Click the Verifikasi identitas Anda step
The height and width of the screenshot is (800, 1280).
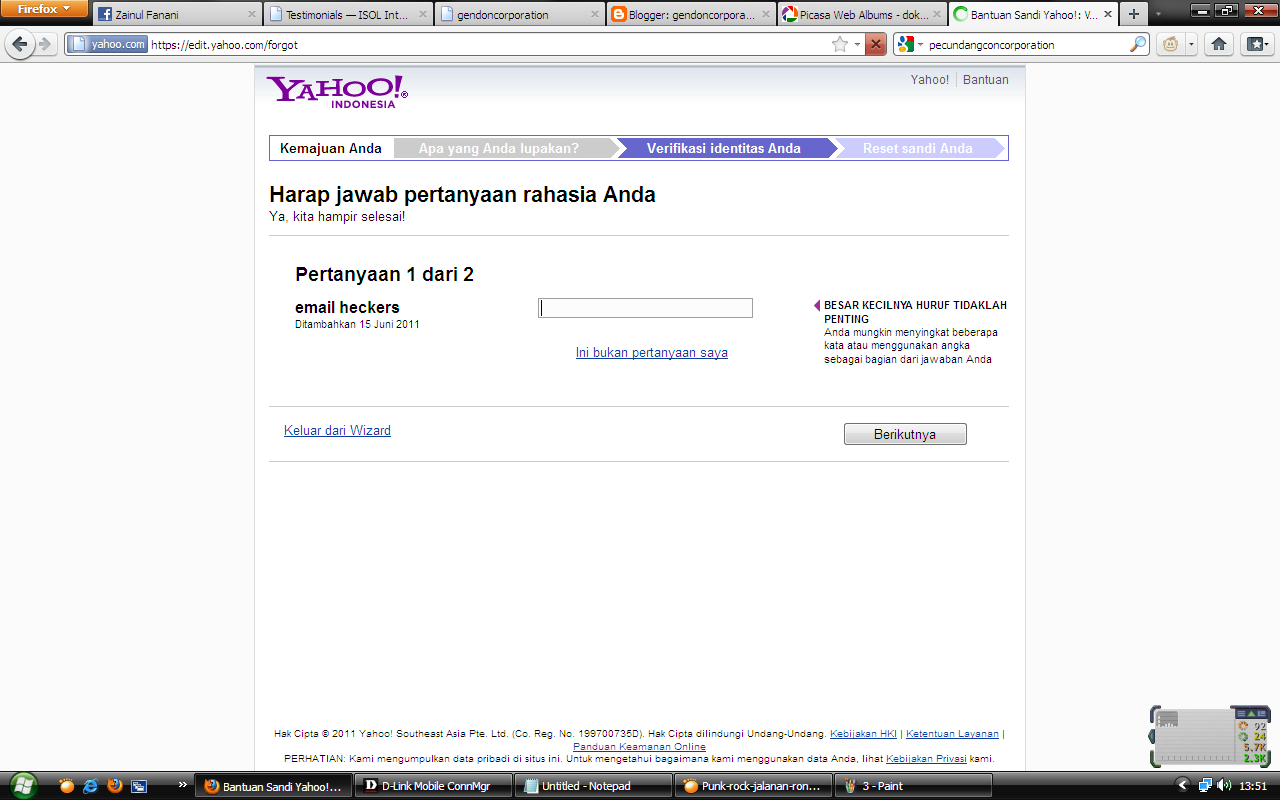tap(724, 148)
